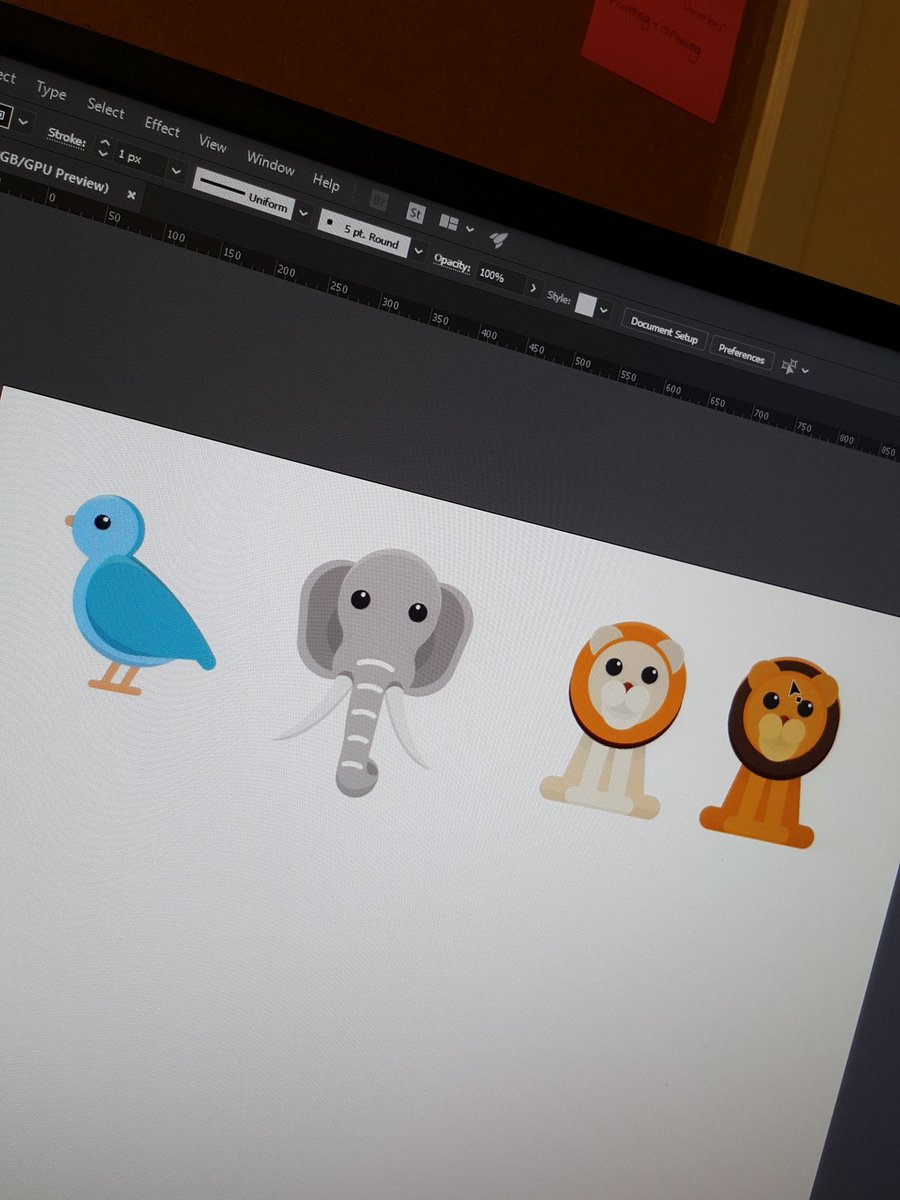Open the variable width profile dropdown next to Uniform

click(x=302, y=212)
